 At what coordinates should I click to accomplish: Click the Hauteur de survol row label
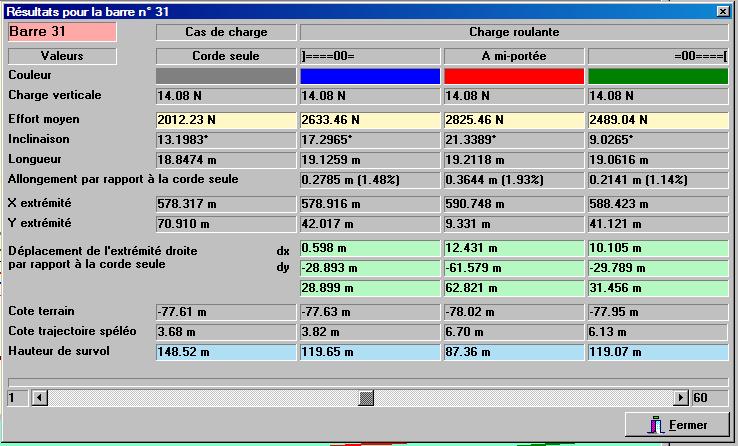click(x=59, y=351)
